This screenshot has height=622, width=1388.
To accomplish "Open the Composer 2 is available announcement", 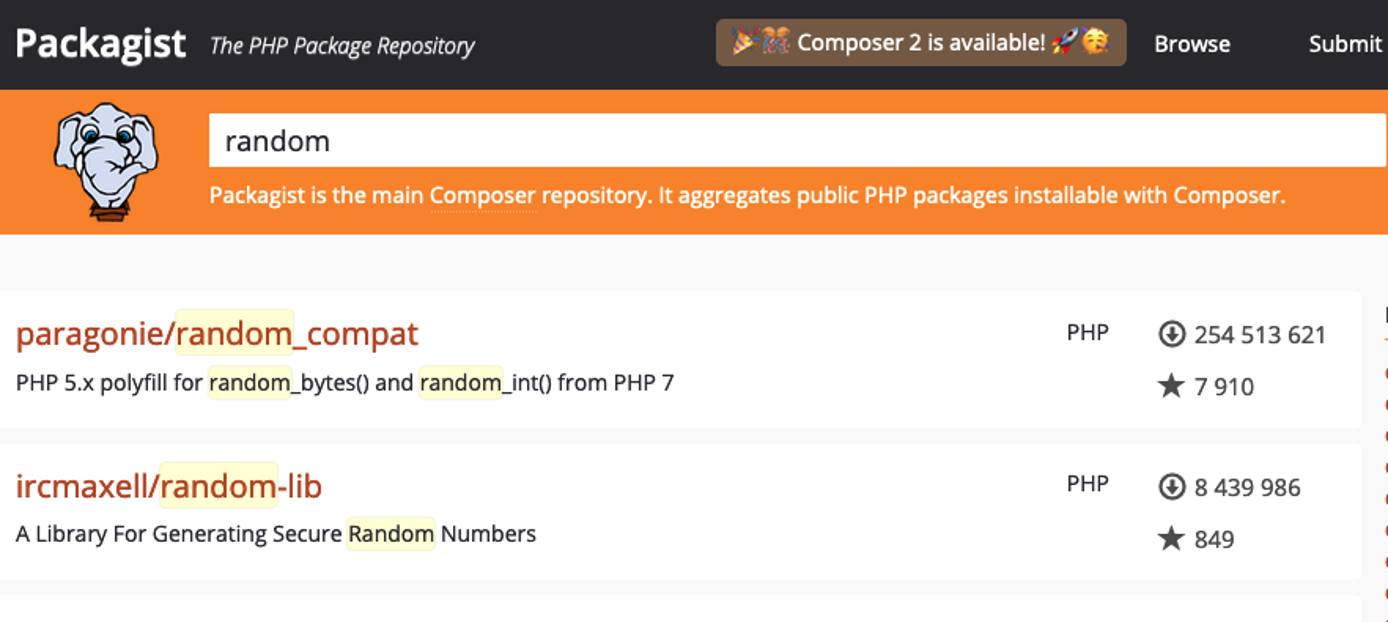I will click(920, 43).
